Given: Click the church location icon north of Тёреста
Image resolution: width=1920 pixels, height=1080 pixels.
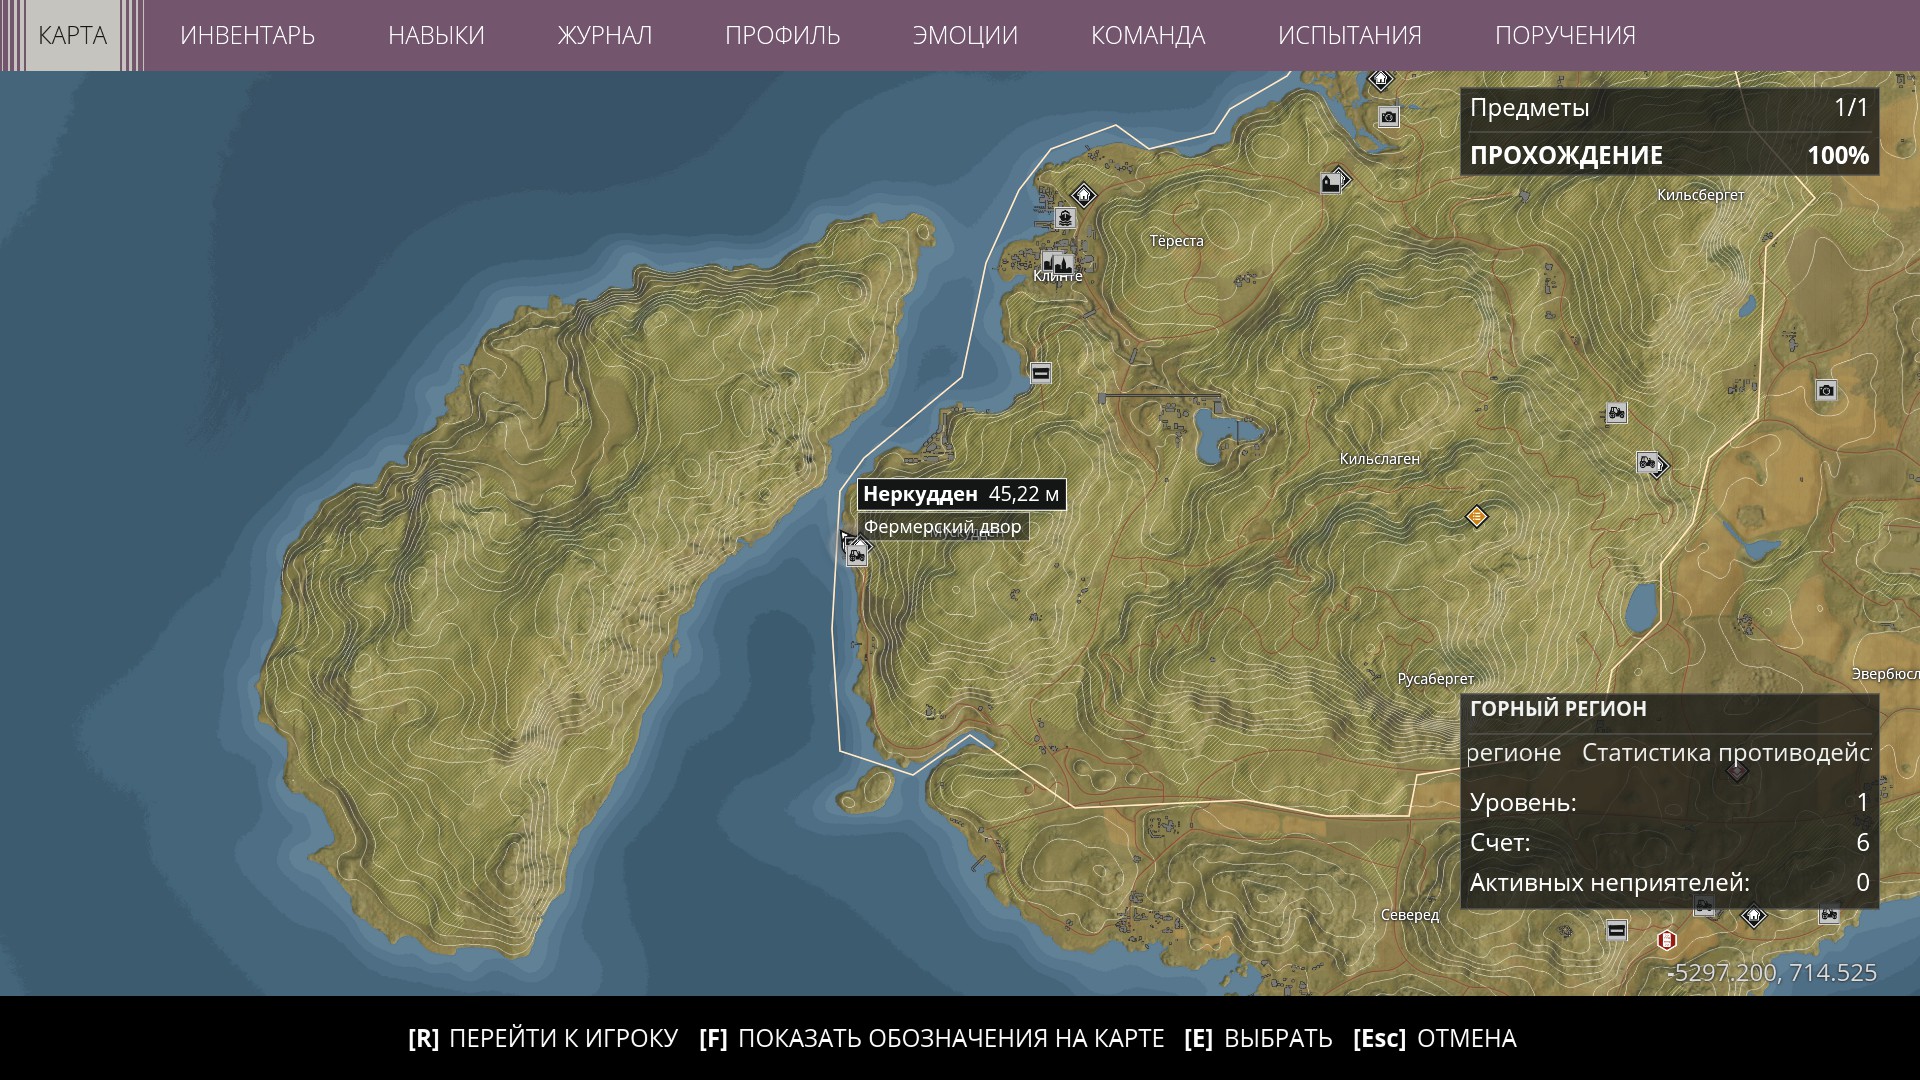Looking at the screenshot, I should point(1331,183).
